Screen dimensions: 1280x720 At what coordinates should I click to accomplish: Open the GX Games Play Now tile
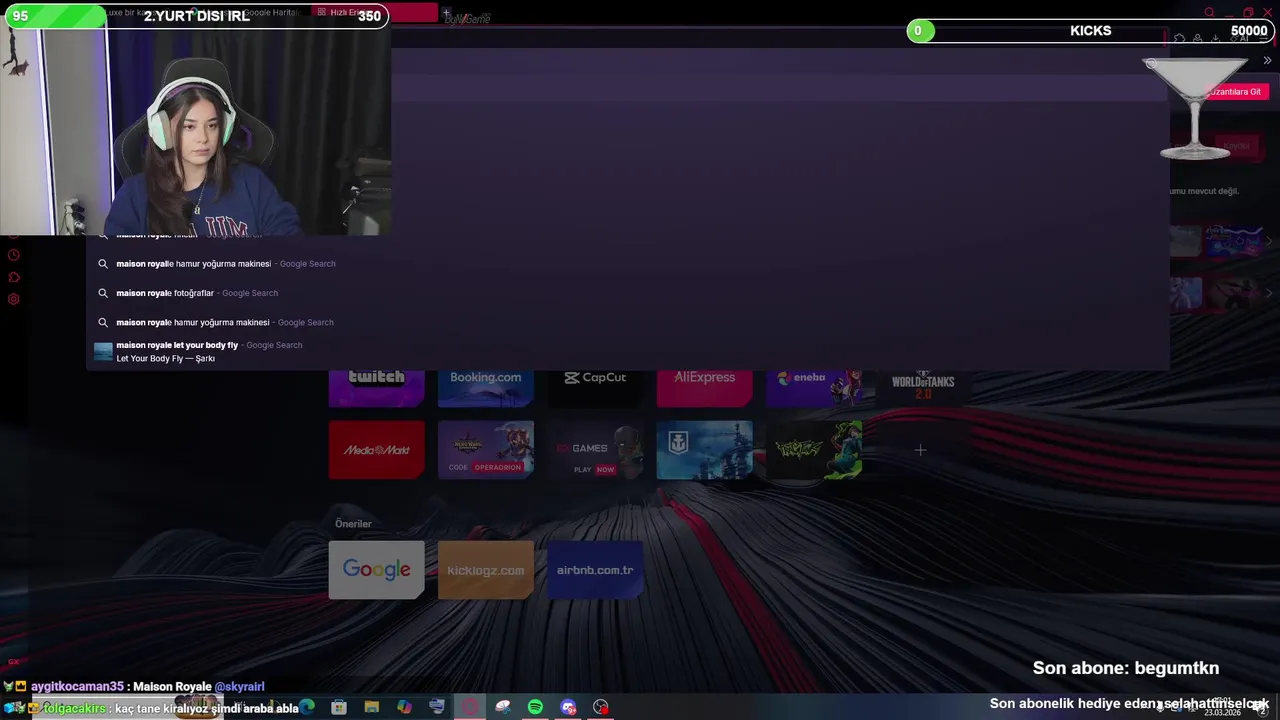click(x=595, y=450)
